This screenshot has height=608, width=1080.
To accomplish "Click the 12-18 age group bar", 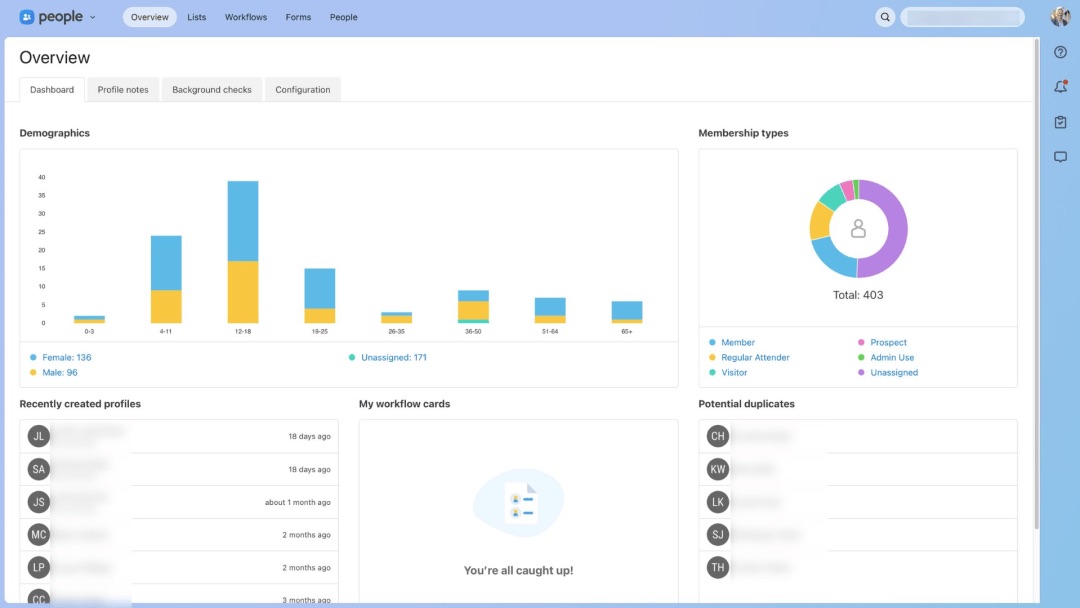I will click(243, 252).
